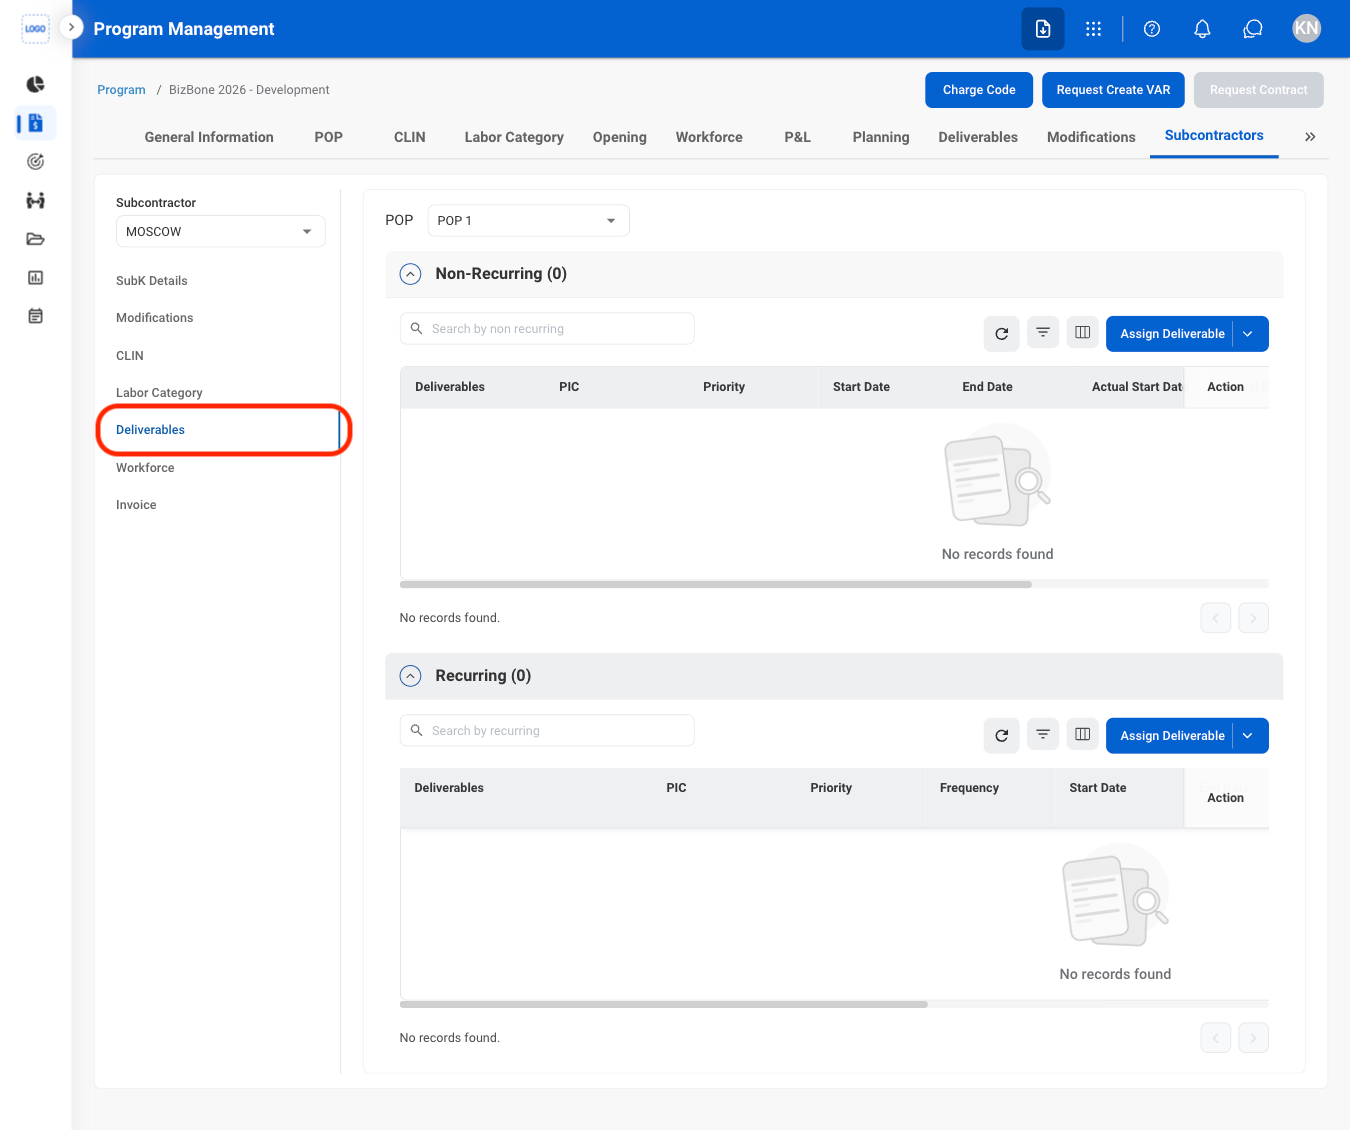Image resolution: width=1350 pixels, height=1130 pixels.
Task: Select Invoice in the subcontractor menu
Action: (136, 505)
